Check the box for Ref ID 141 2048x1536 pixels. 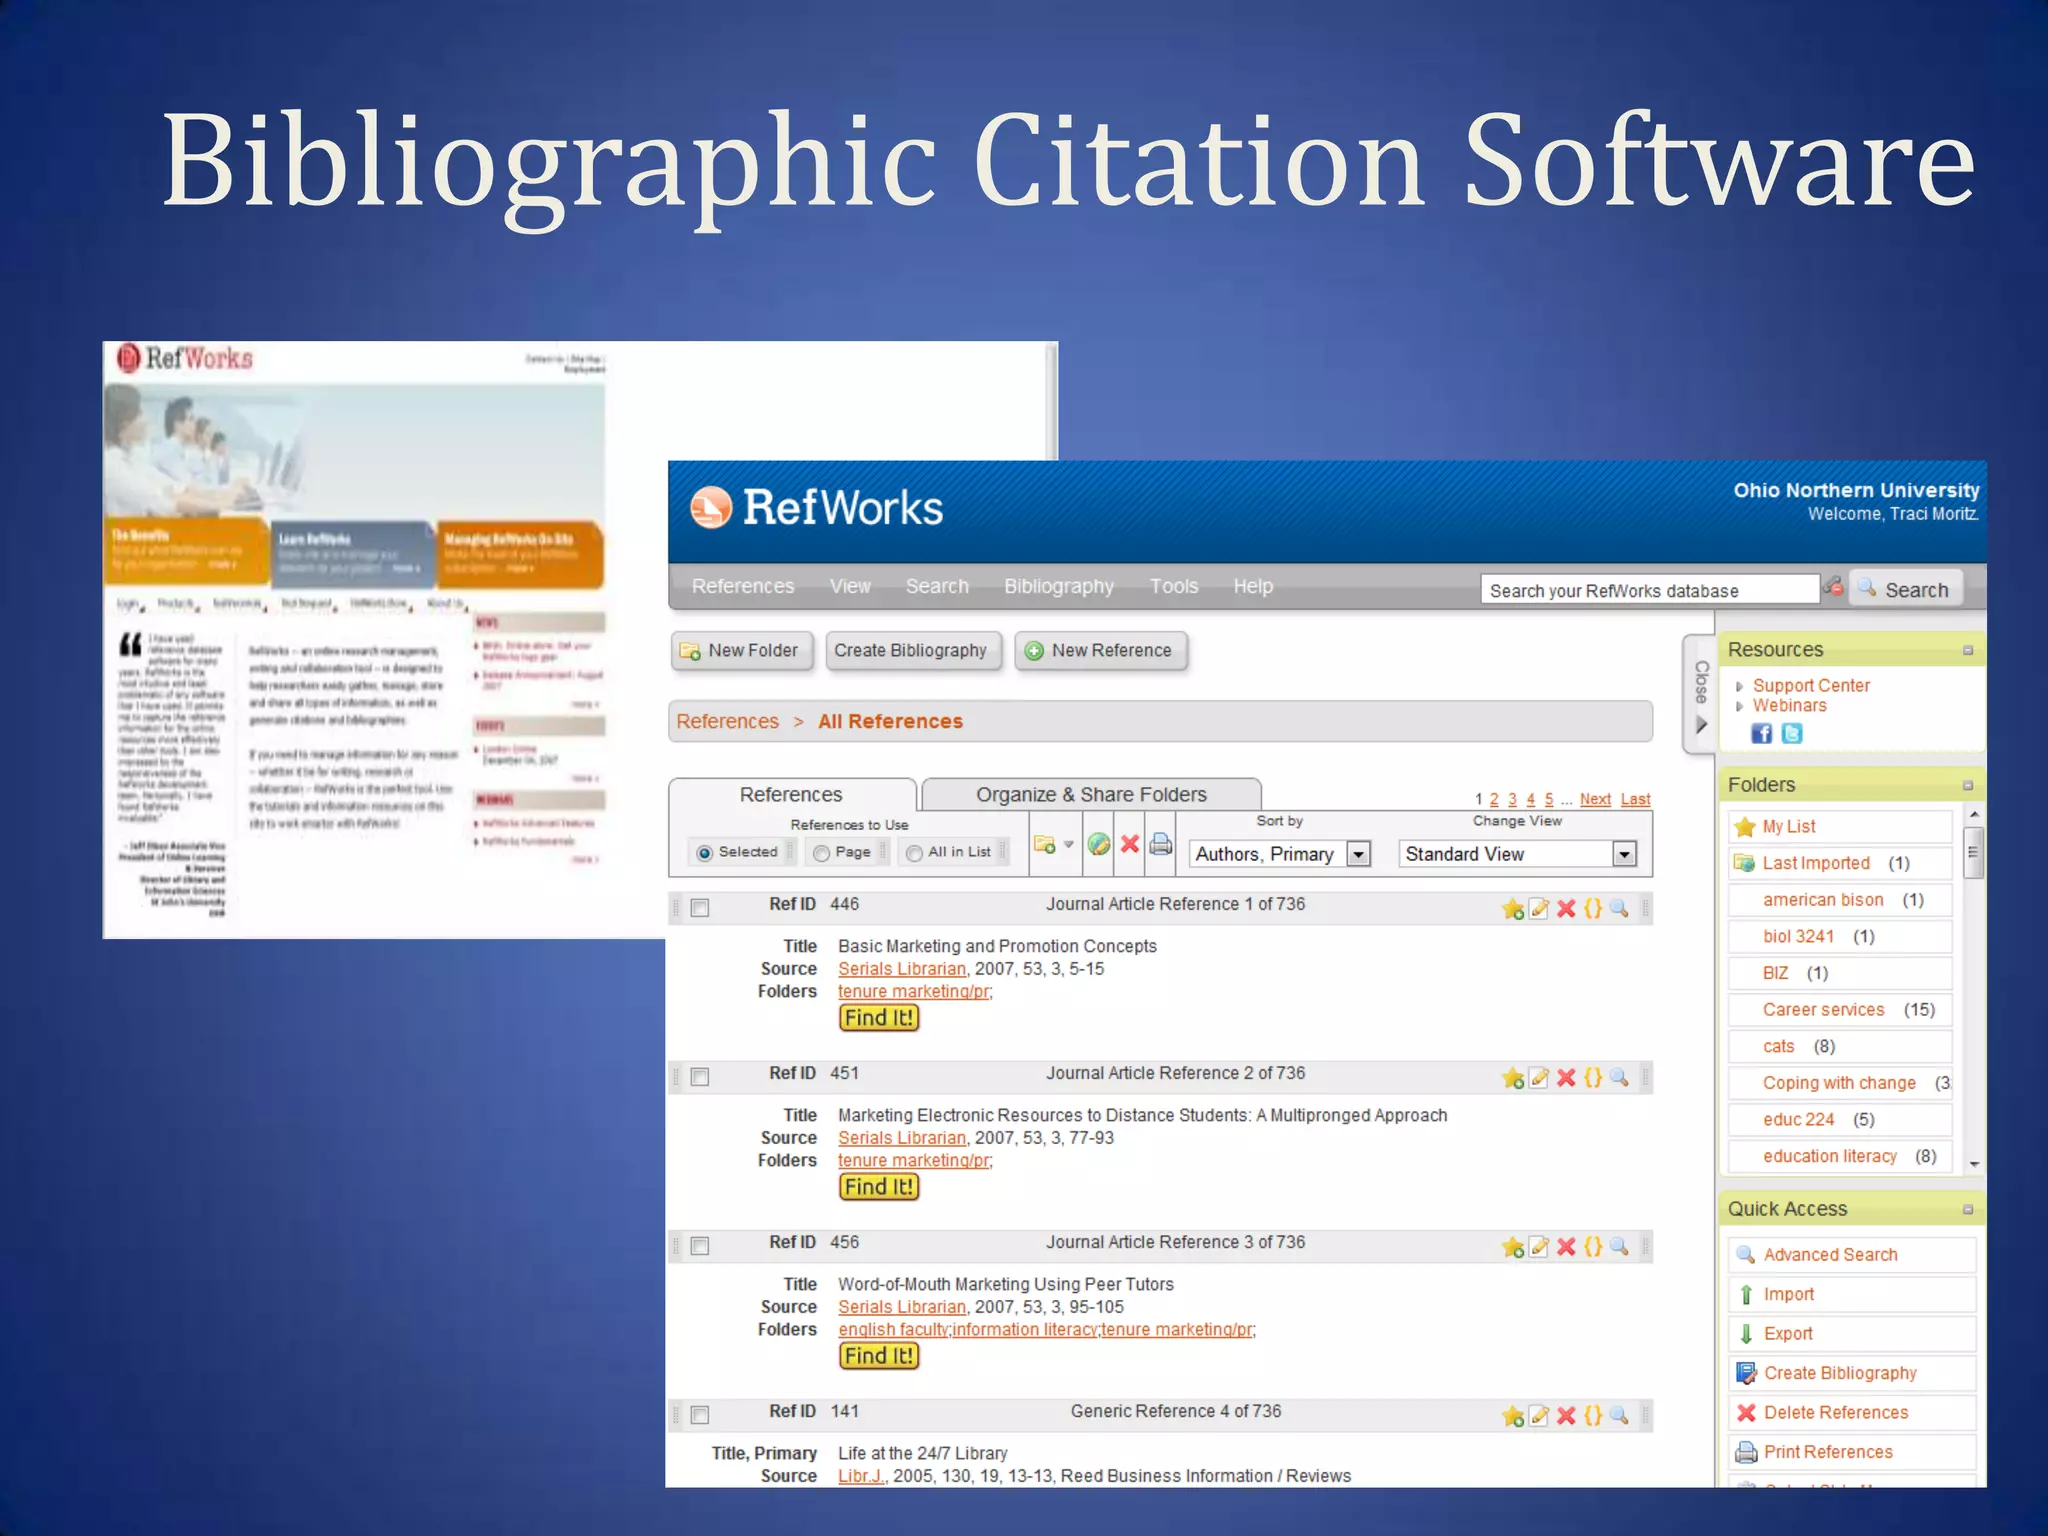(700, 1415)
